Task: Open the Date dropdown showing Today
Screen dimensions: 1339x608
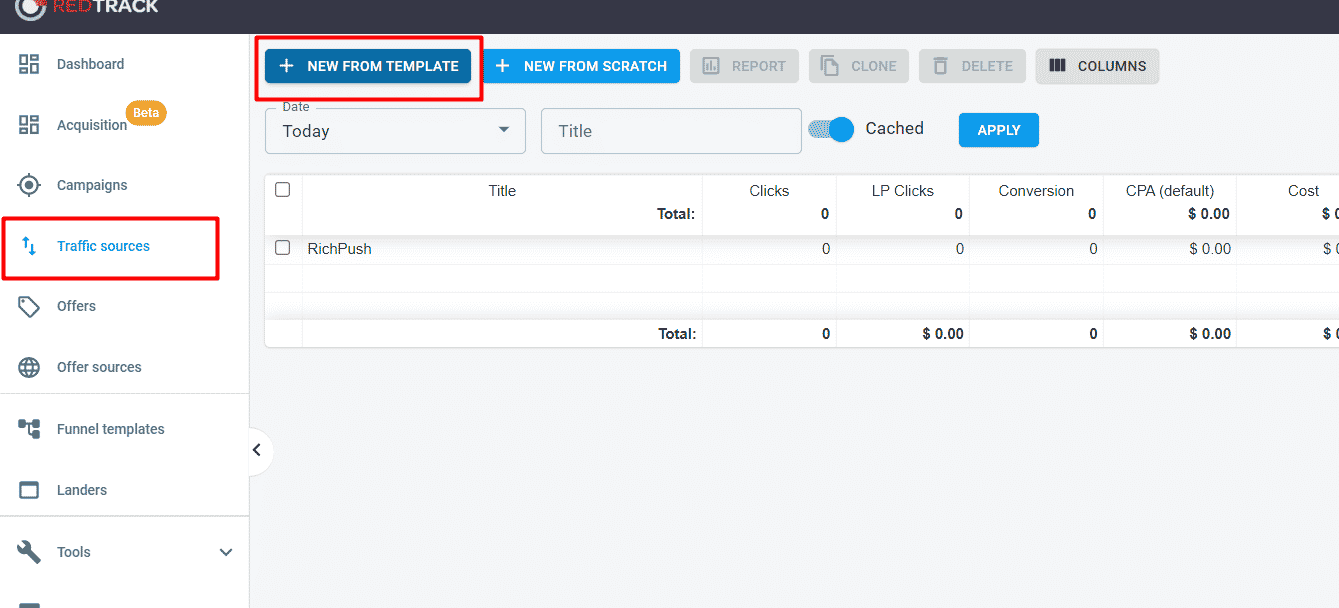Action: coord(395,131)
